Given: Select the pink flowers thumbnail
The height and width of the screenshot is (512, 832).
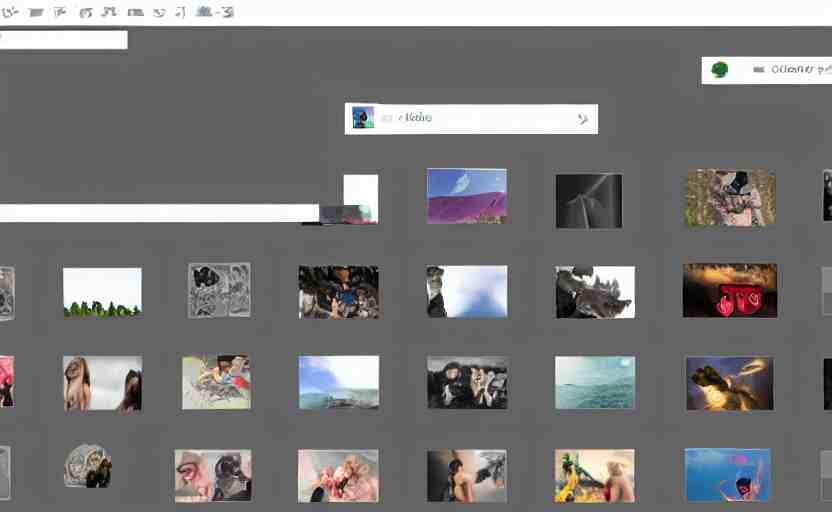Looking at the screenshot, I should (x=338, y=475).
